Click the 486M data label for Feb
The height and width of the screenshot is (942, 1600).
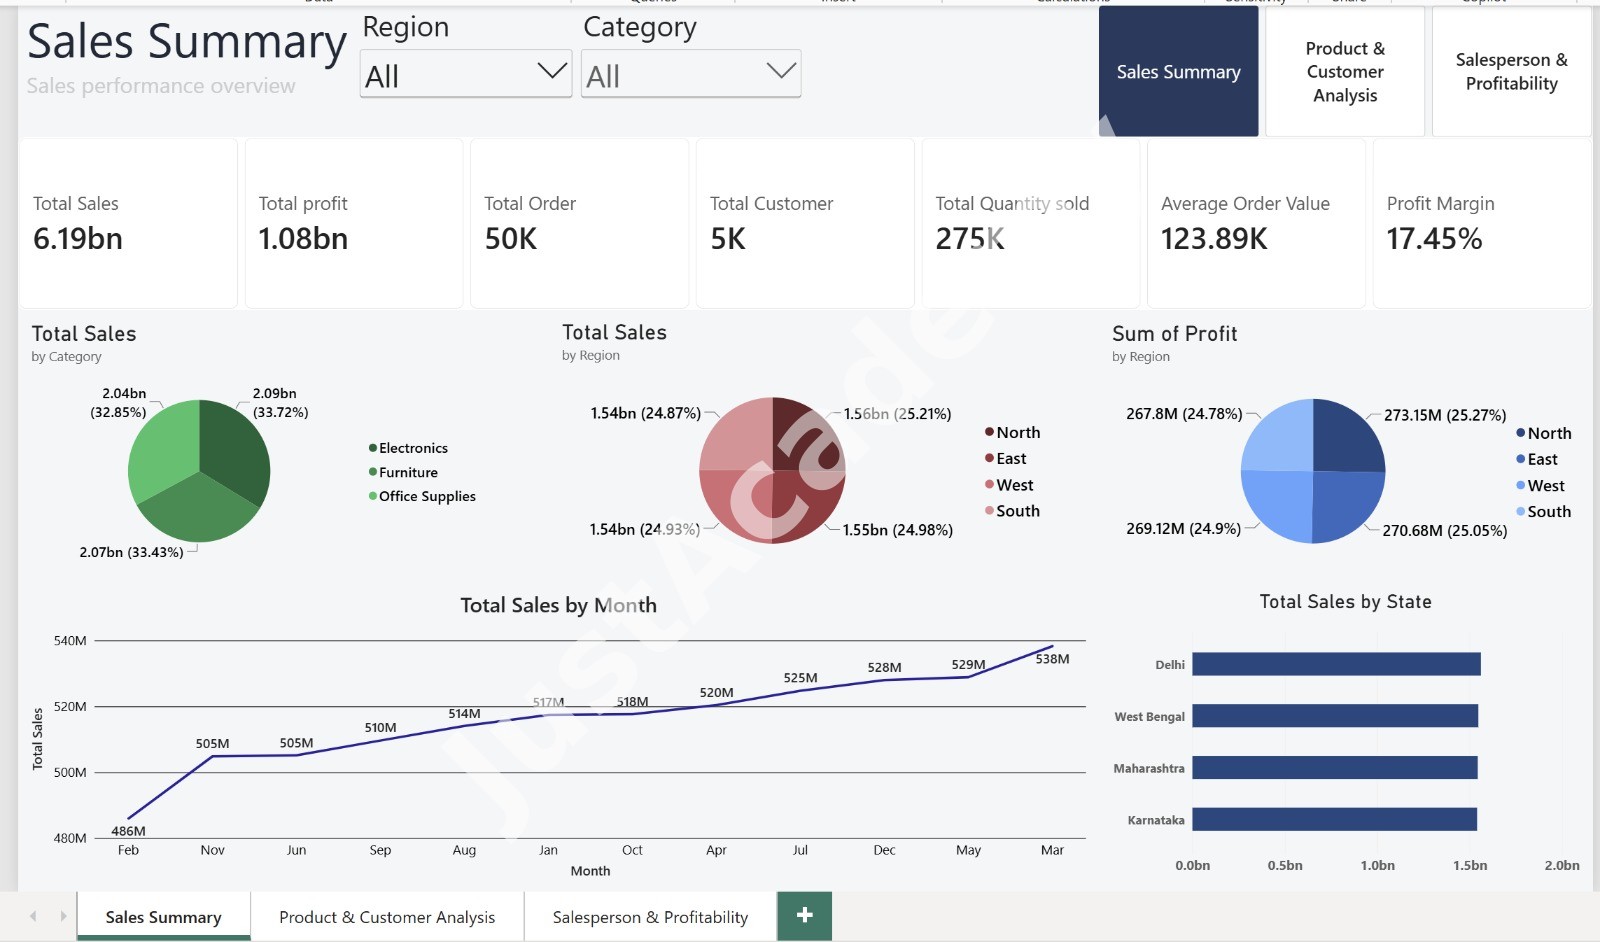click(128, 831)
